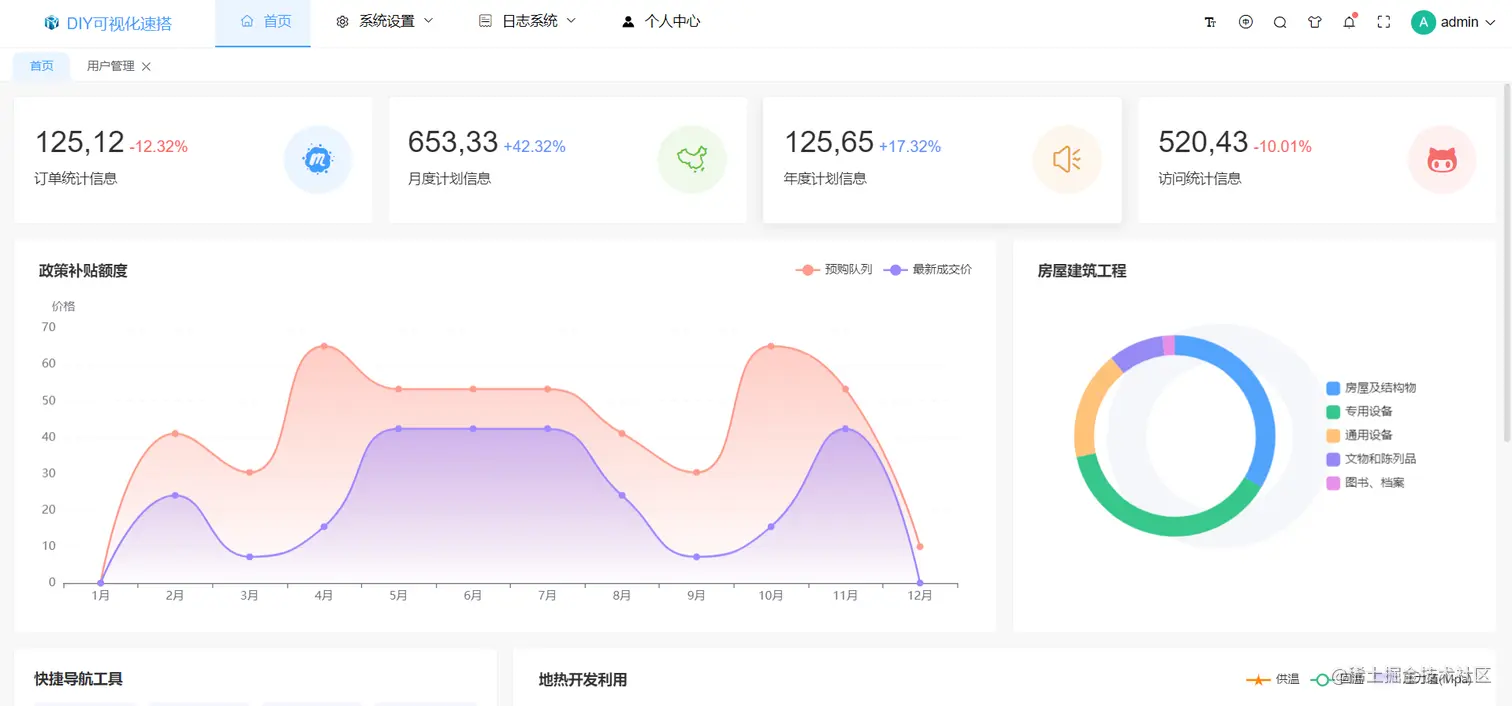Viewport: 1512px width, 706px height.
Task: Switch to the 首页 page tab
Action: point(42,66)
